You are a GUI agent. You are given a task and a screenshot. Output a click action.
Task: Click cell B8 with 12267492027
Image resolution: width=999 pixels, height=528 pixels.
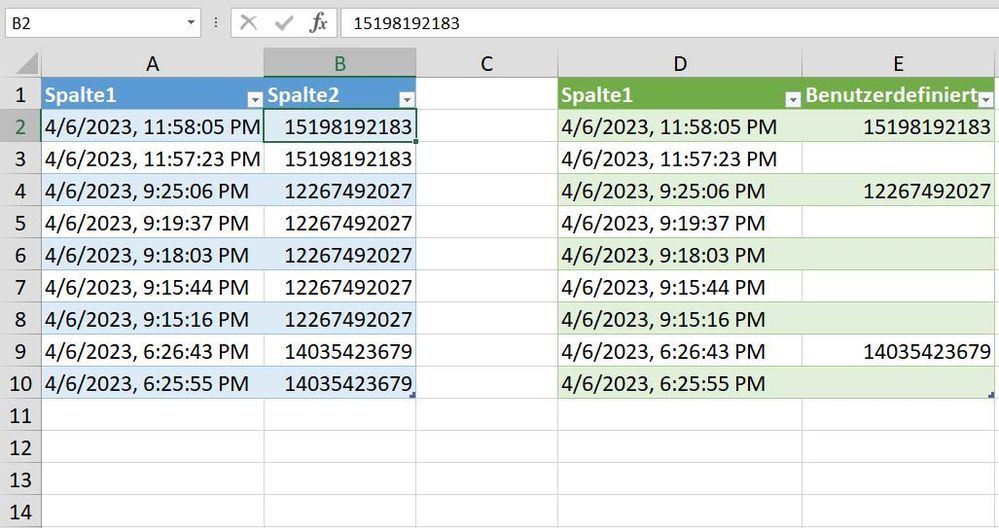coord(340,319)
